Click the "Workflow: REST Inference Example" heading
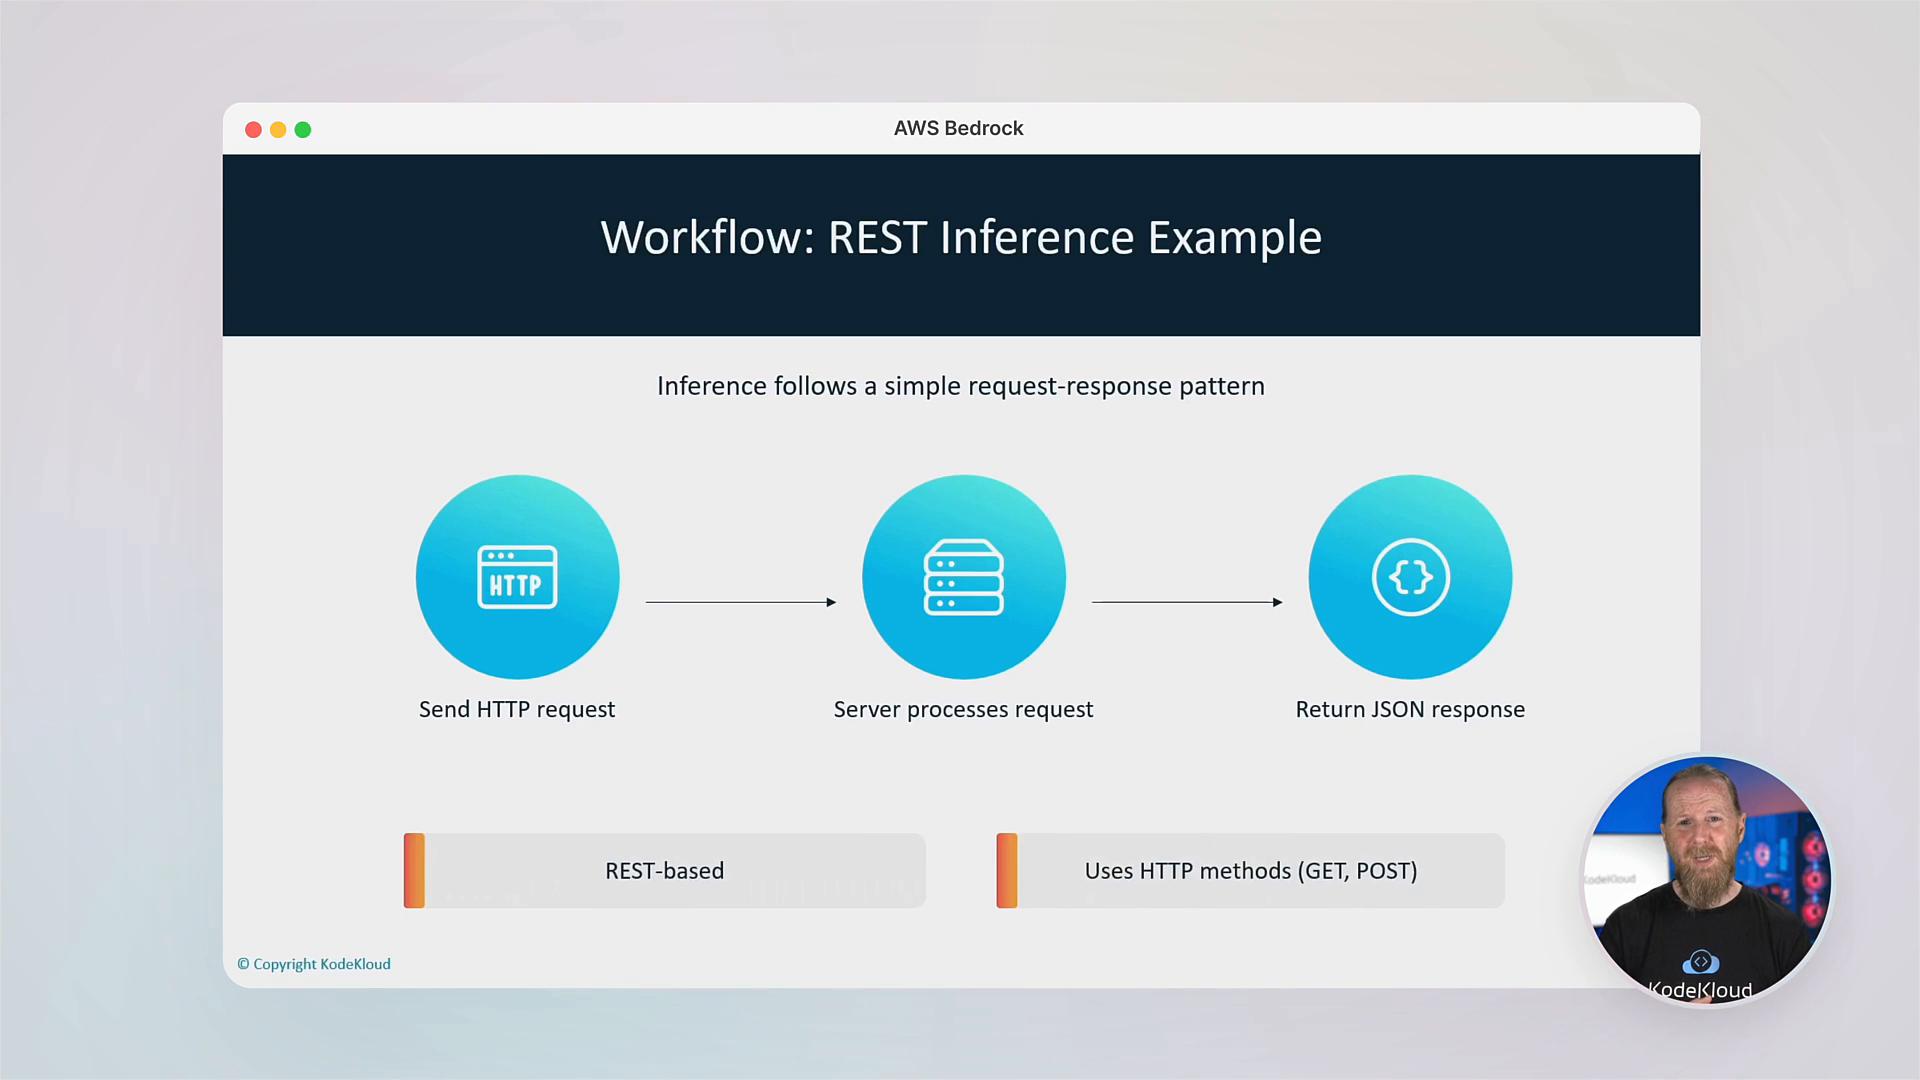This screenshot has width=1920, height=1080. 961,238
